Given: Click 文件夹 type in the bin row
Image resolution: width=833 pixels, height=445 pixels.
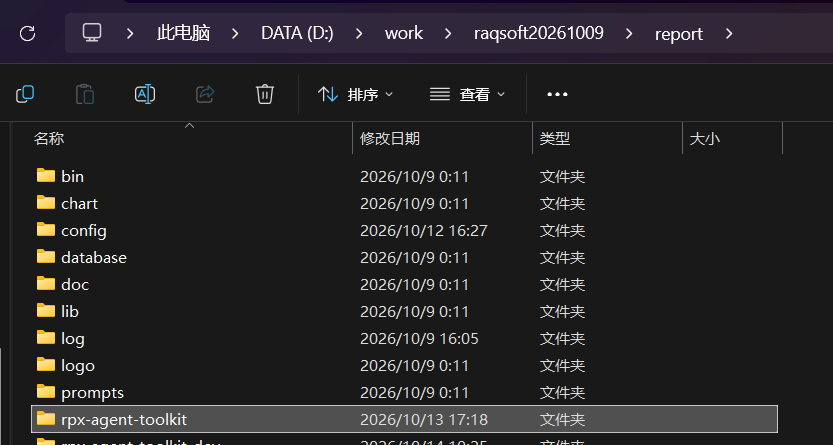Looking at the screenshot, I should click(563, 176).
